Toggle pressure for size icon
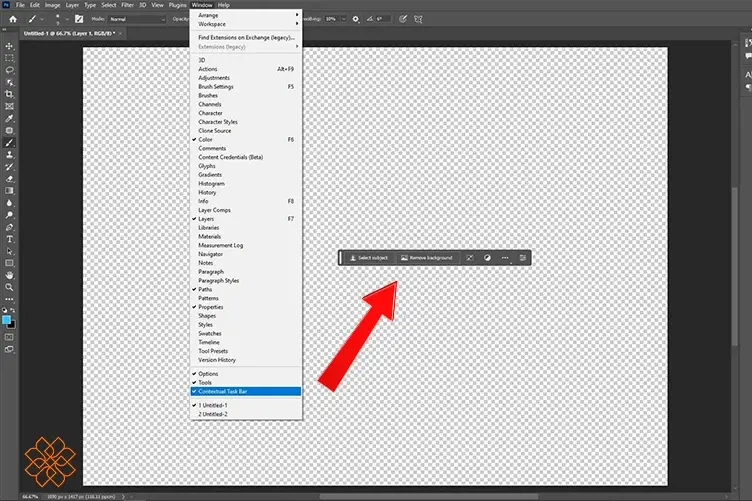This screenshot has height=501, width=752. coord(403,19)
